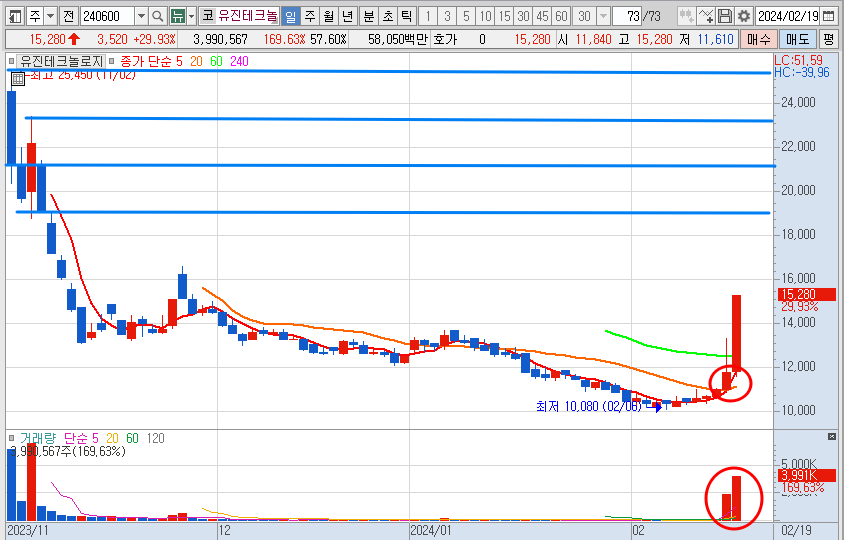Image resolution: width=844 pixels, height=540 pixels.
Task: Switch to minute chart 분
Action: [369, 16]
